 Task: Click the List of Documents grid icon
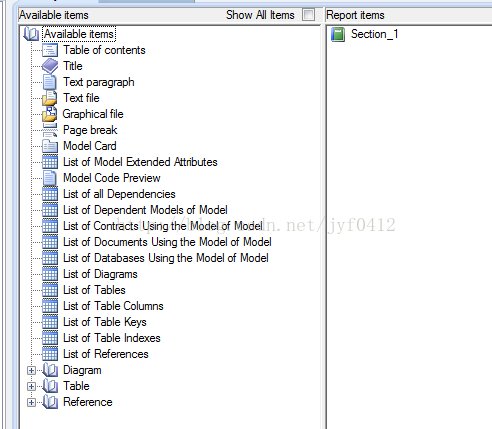point(50,242)
